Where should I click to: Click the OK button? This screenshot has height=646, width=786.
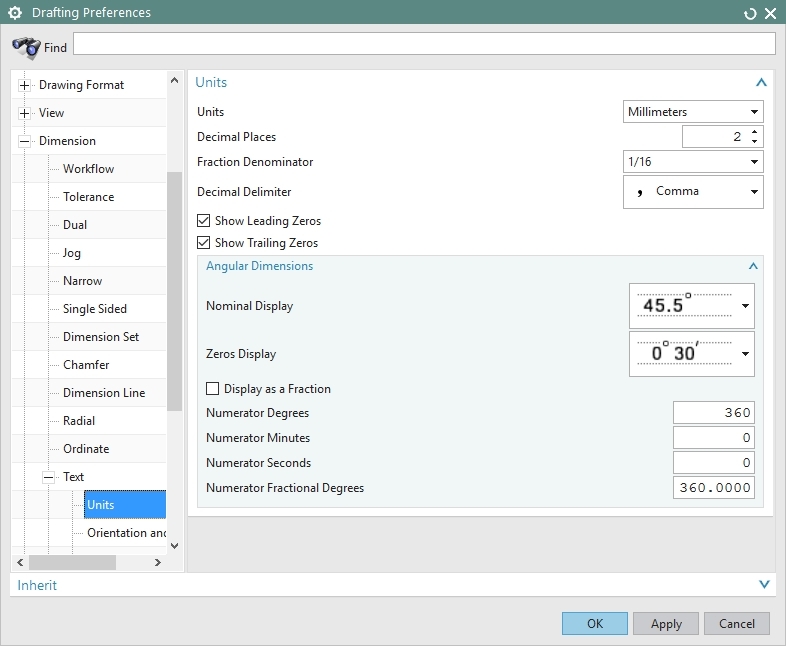click(595, 623)
